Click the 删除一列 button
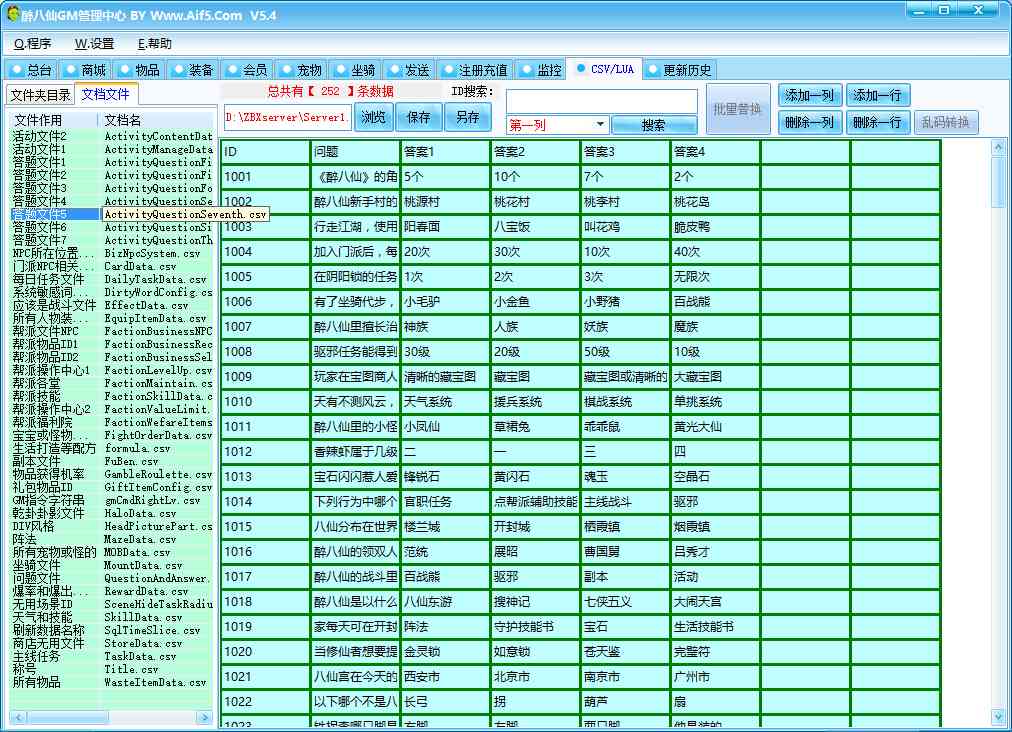 click(809, 123)
